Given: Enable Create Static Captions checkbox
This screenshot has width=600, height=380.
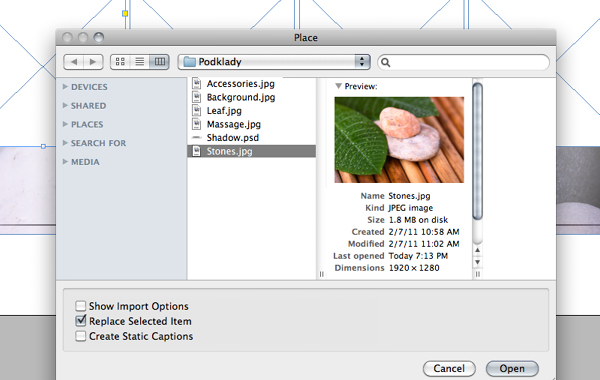Looking at the screenshot, I should [x=80, y=336].
